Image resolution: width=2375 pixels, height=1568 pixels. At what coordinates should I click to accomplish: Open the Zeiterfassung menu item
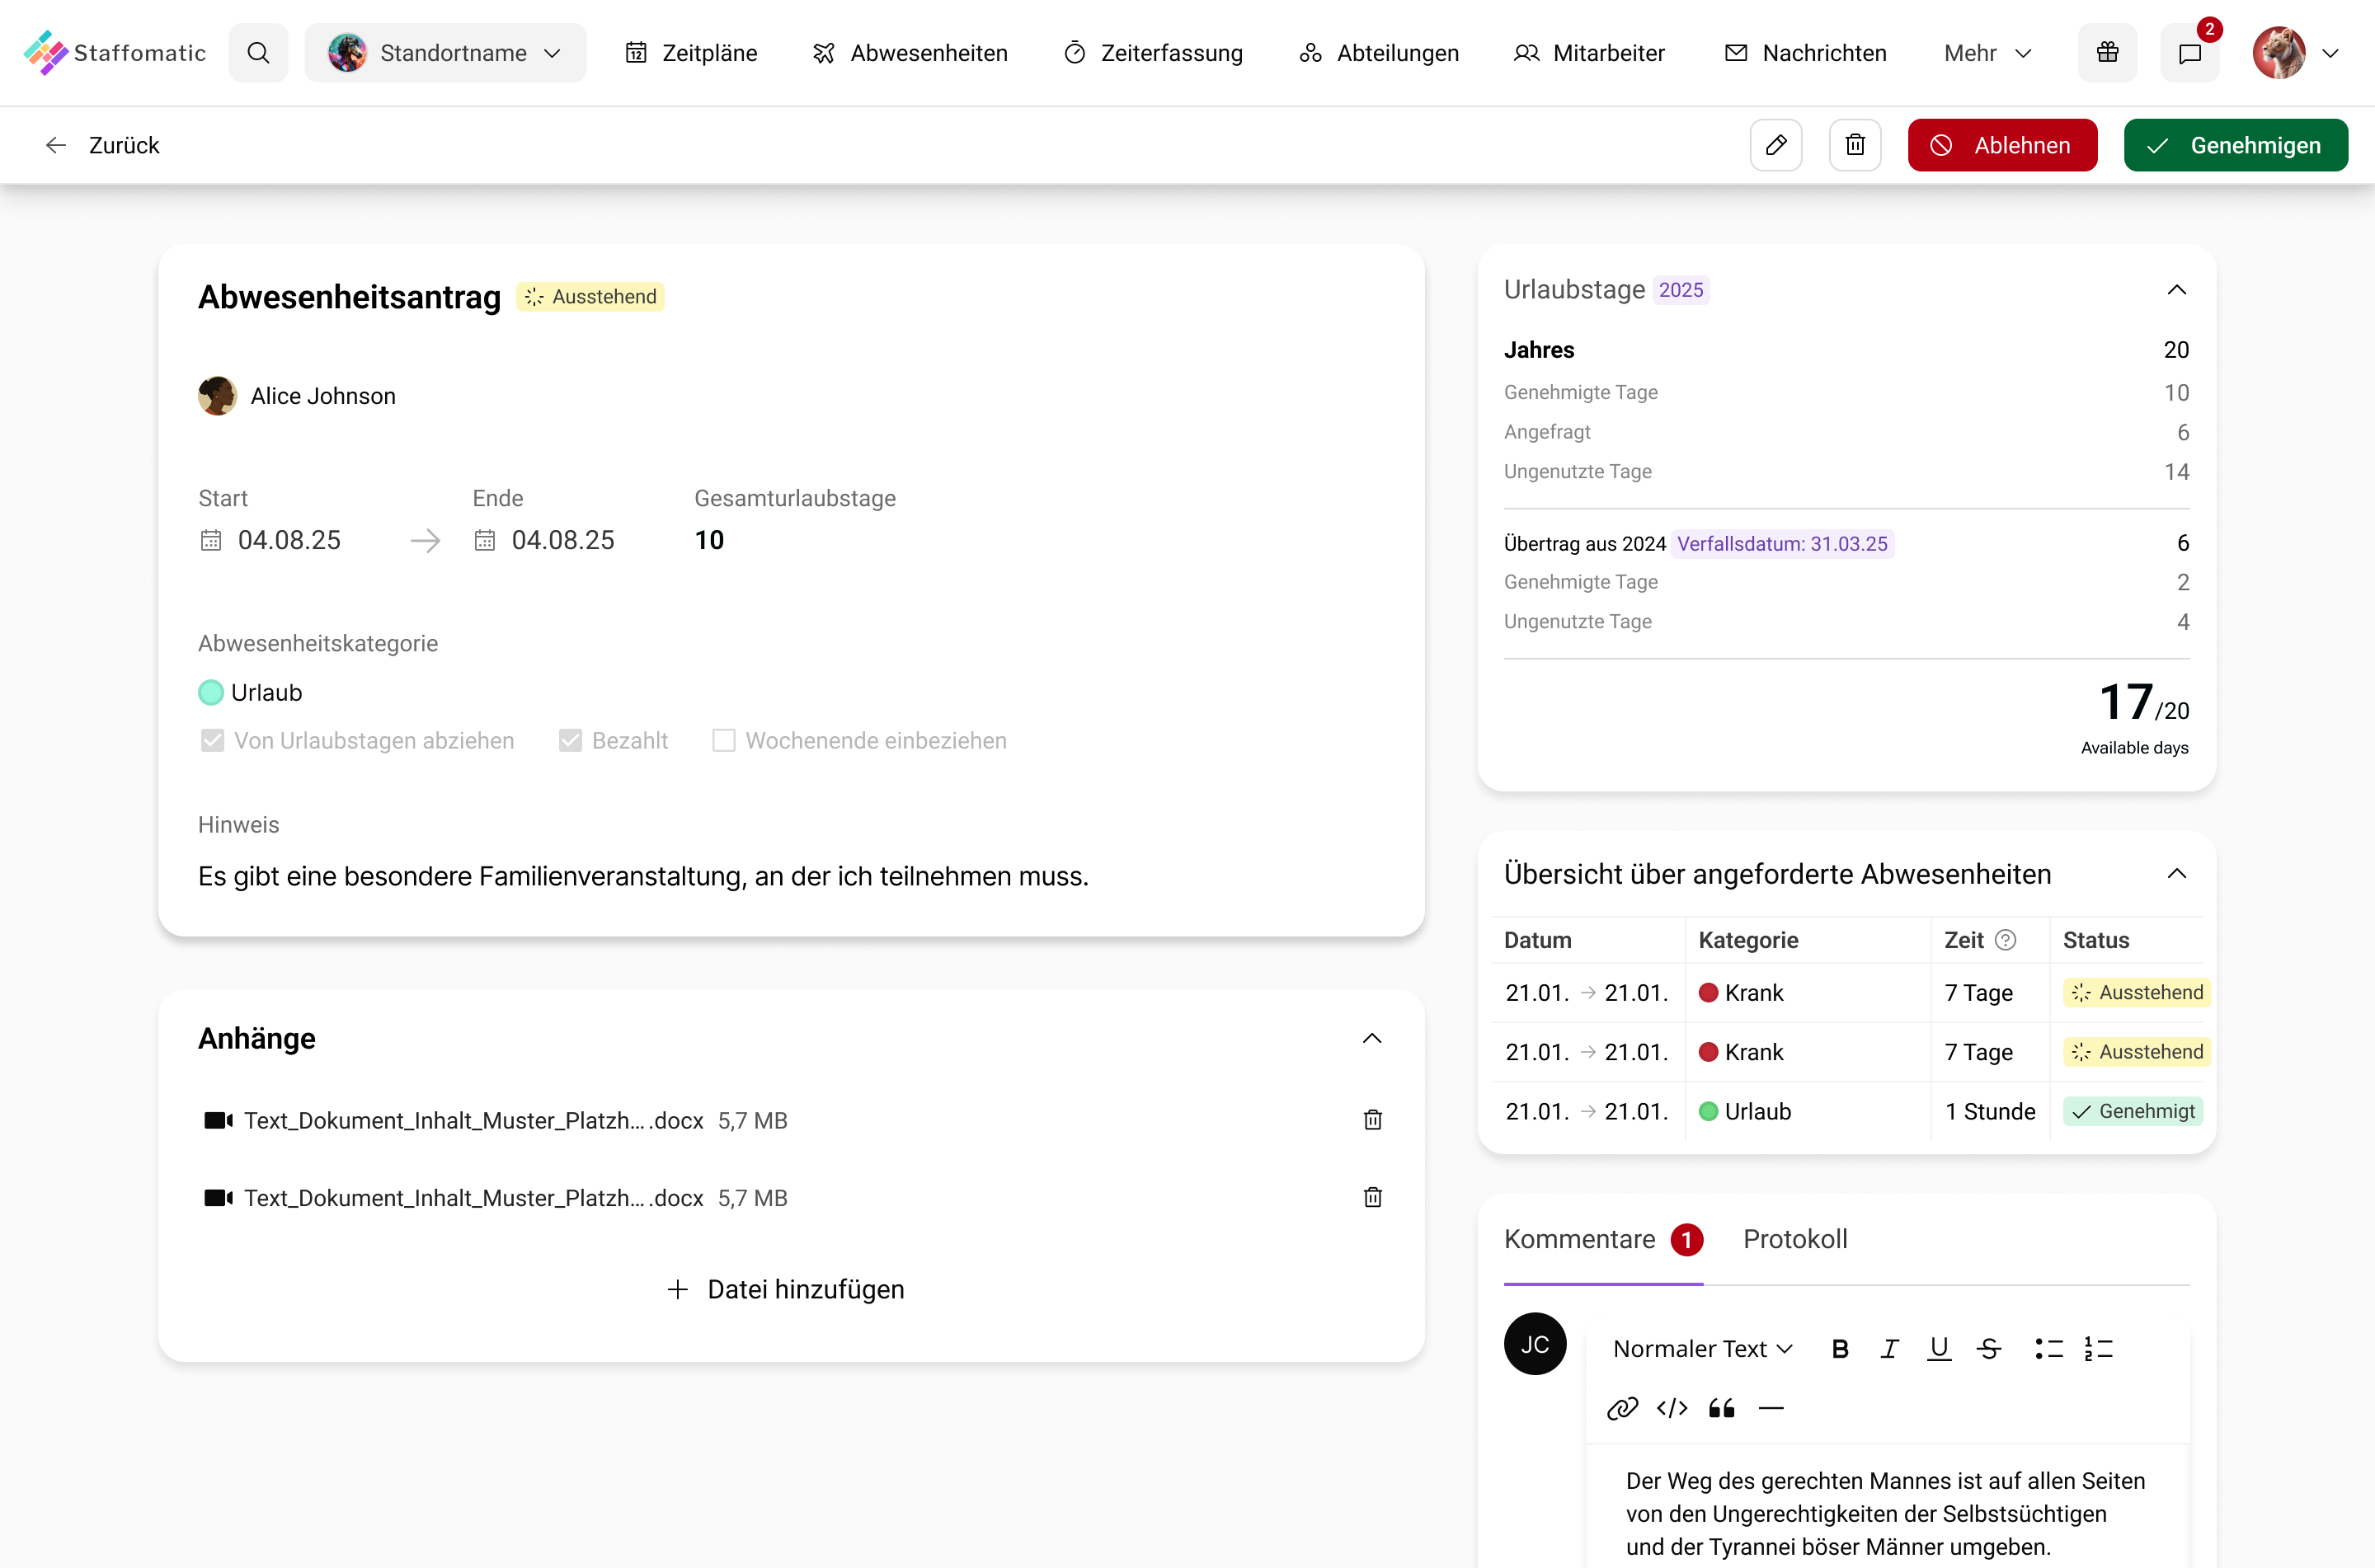click(1152, 52)
